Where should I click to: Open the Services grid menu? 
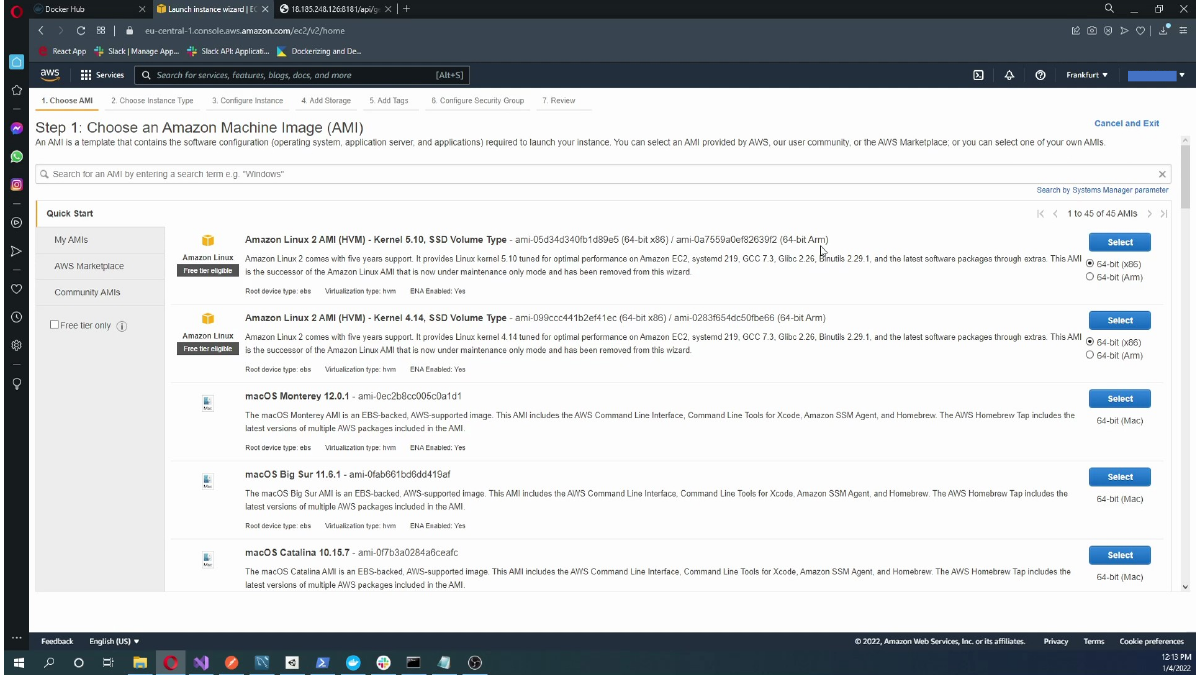(102, 75)
